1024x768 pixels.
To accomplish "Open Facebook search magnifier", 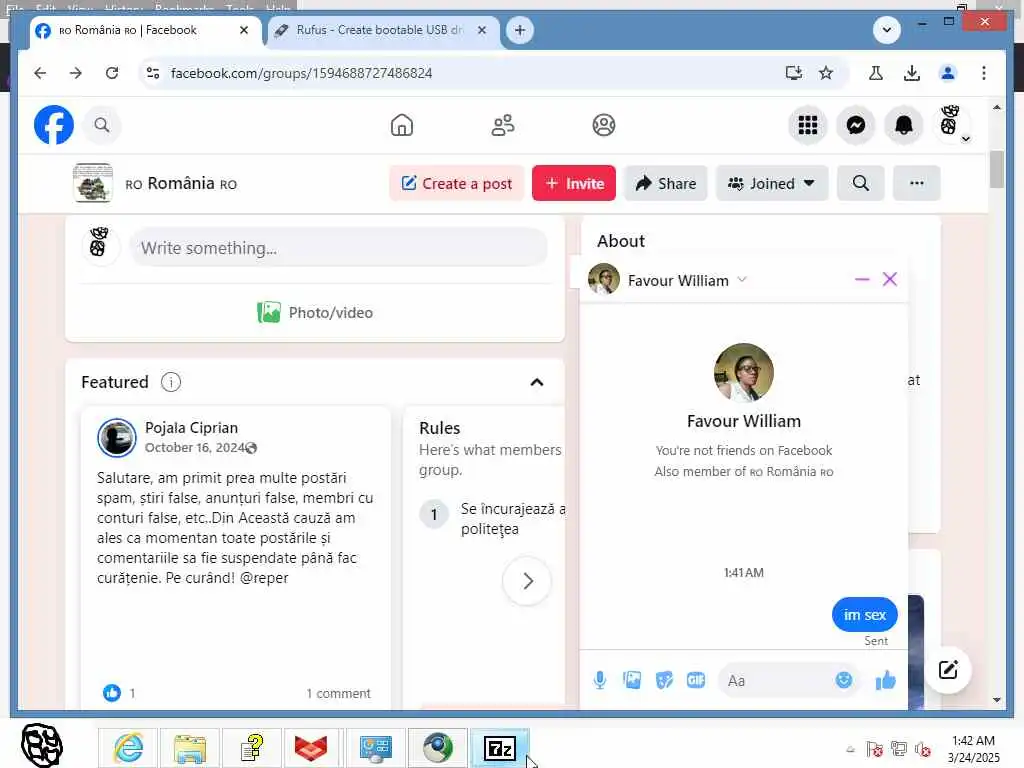I will click(102, 125).
